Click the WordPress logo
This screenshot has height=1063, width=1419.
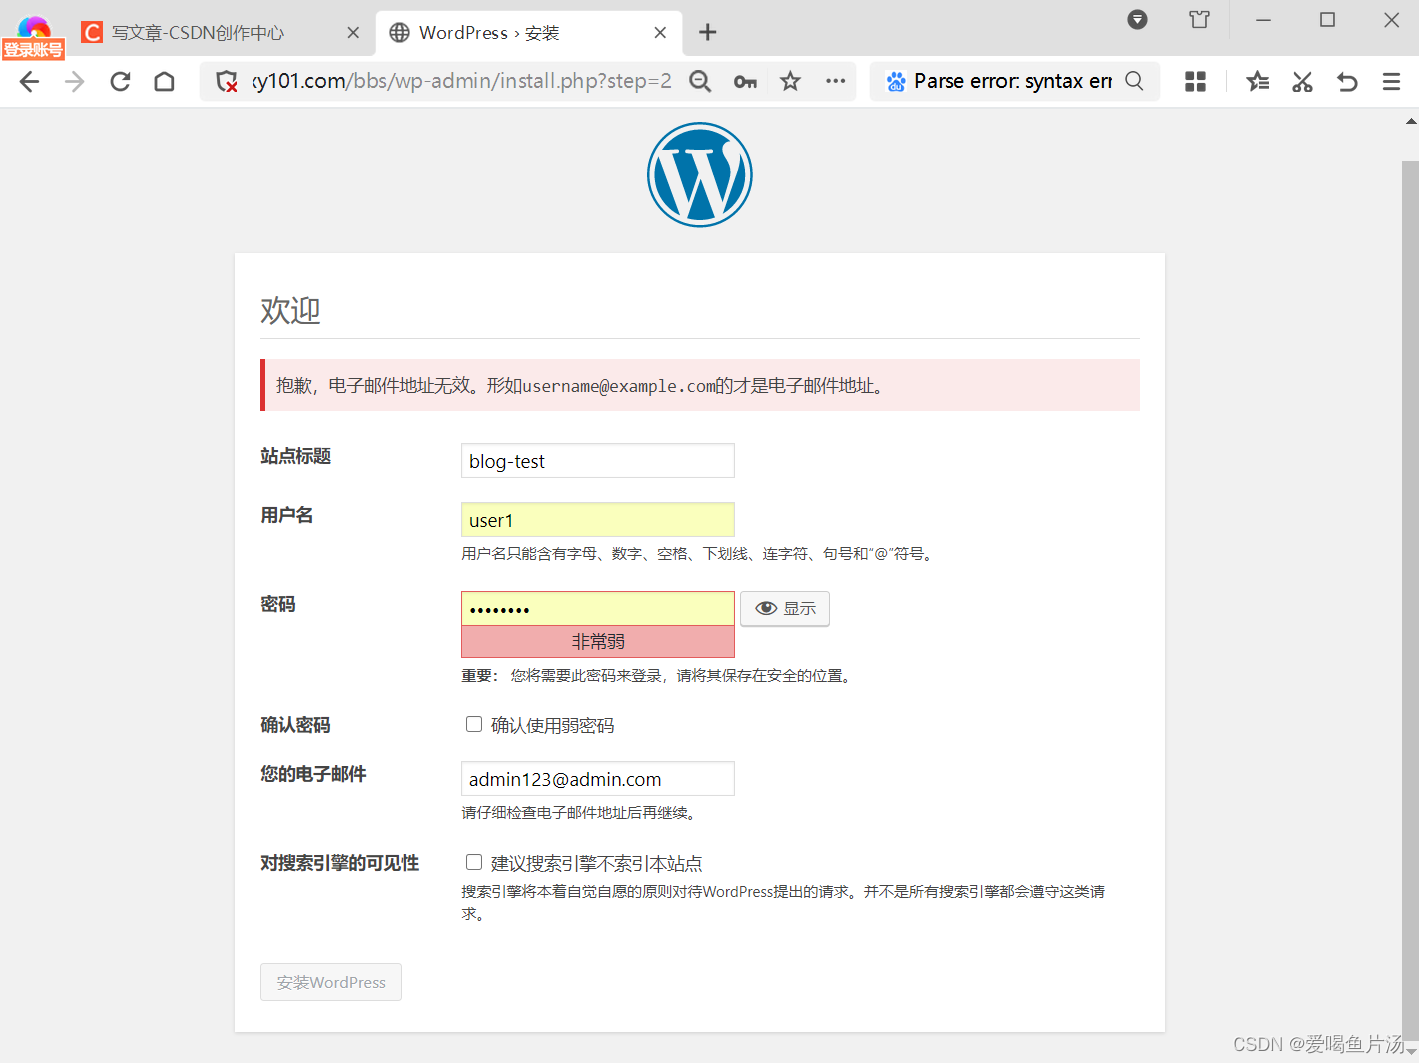[x=700, y=175]
